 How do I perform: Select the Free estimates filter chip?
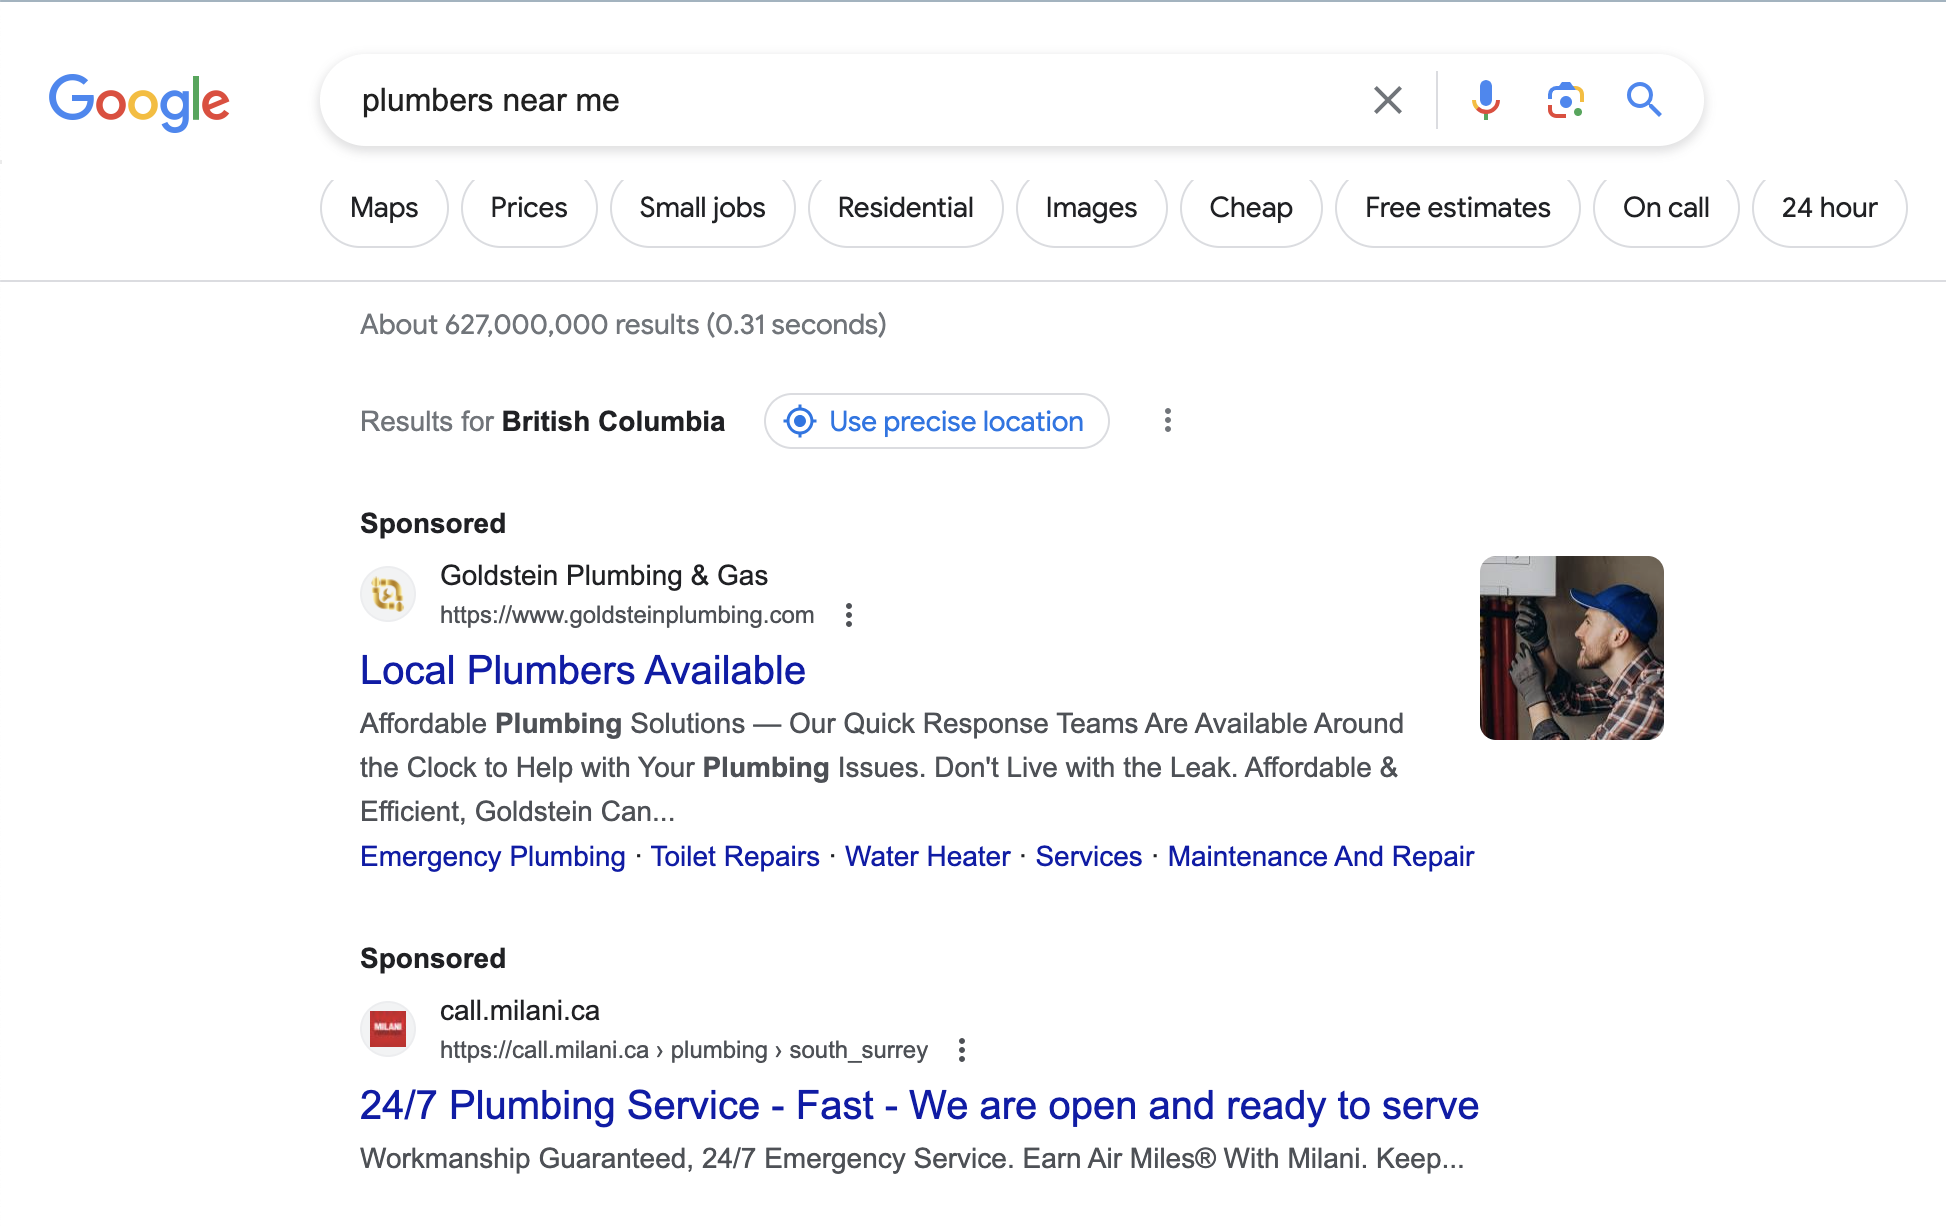[x=1457, y=208]
